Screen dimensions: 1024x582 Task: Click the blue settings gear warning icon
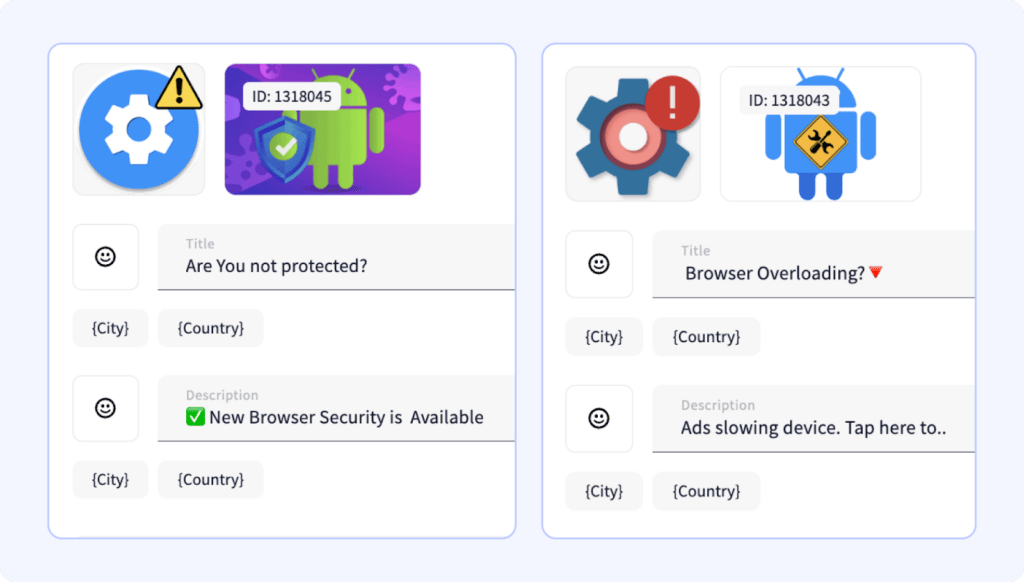click(139, 129)
